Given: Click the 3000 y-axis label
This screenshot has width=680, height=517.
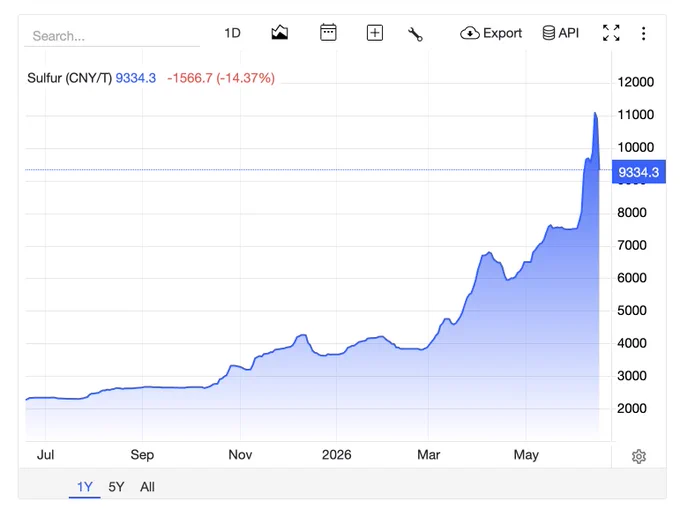Looking at the screenshot, I should (x=632, y=376).
